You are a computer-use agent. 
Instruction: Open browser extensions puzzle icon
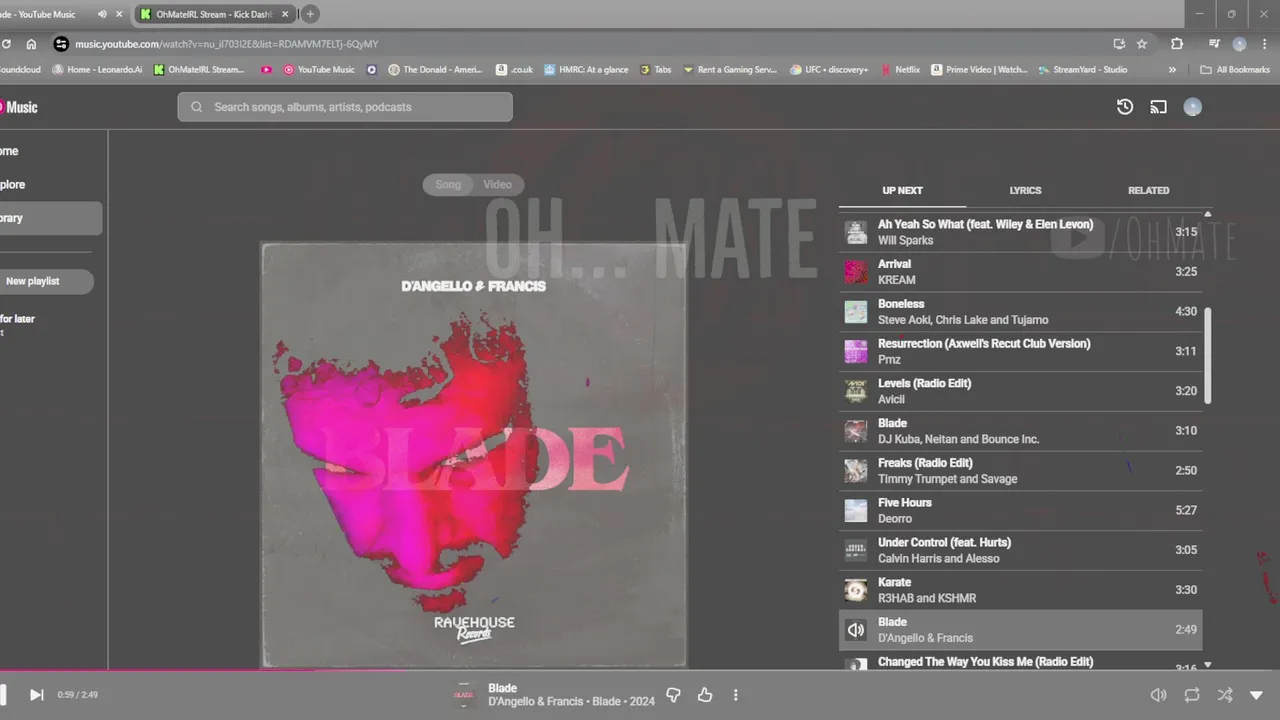pos(1177,44)
